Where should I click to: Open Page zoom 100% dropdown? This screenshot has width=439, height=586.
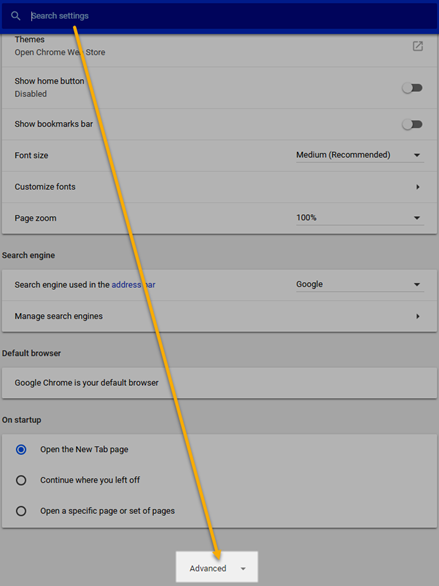(x=360, y=218)
